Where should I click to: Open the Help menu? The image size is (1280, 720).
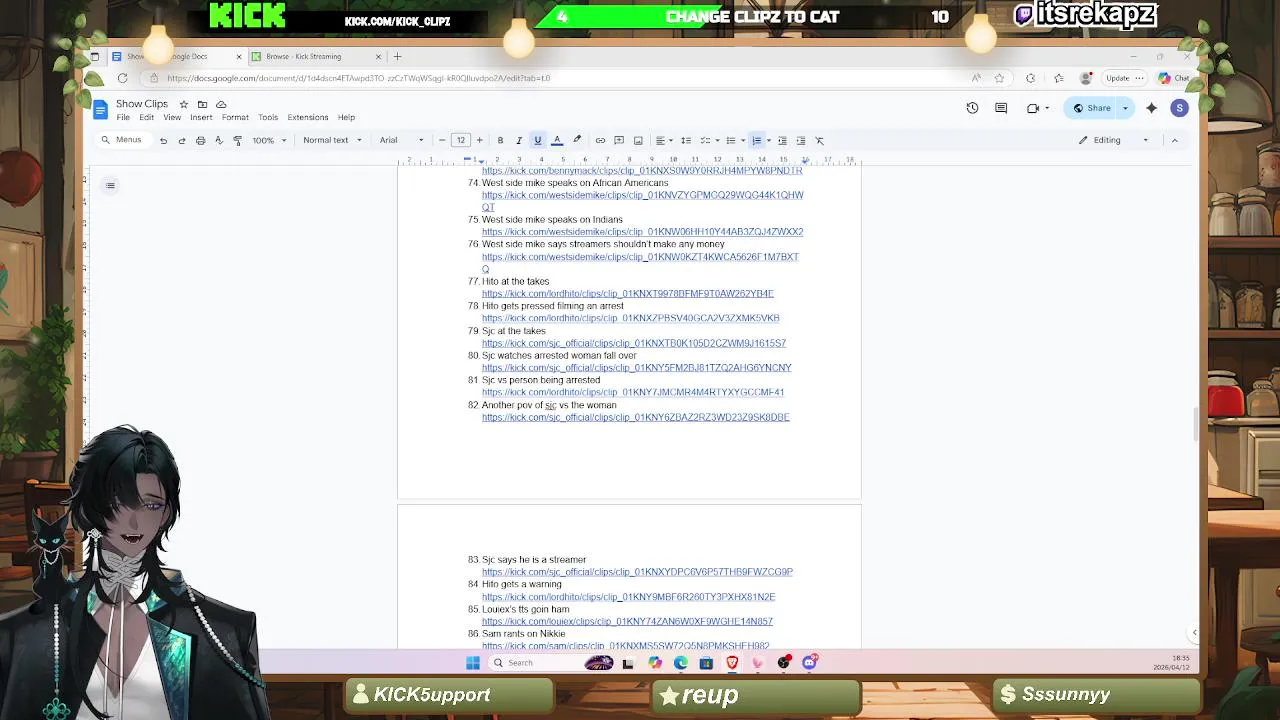click(346, 117)
